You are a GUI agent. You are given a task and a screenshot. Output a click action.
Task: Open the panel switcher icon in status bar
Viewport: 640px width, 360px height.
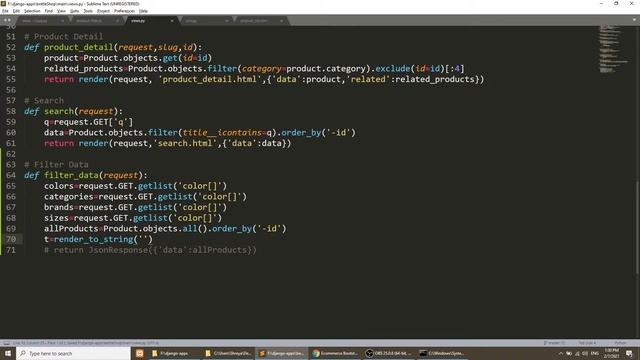[7, 343]
